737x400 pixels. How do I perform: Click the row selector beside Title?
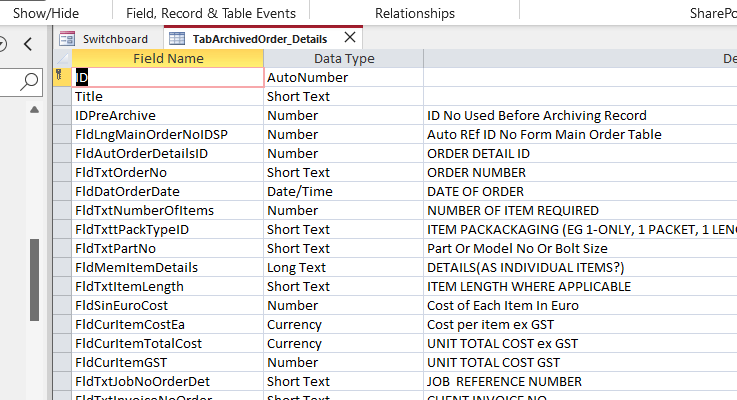pos(62,96)
